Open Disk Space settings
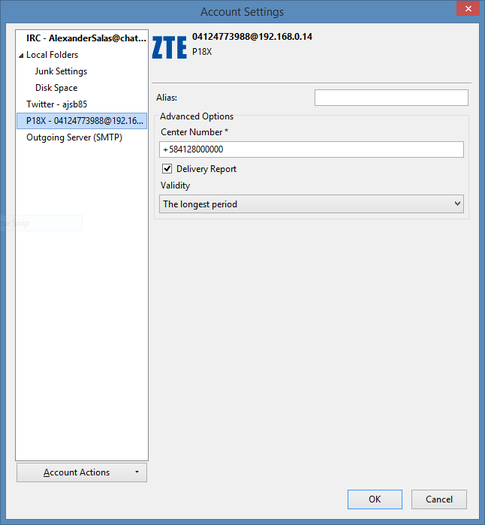 coord(56,88)
